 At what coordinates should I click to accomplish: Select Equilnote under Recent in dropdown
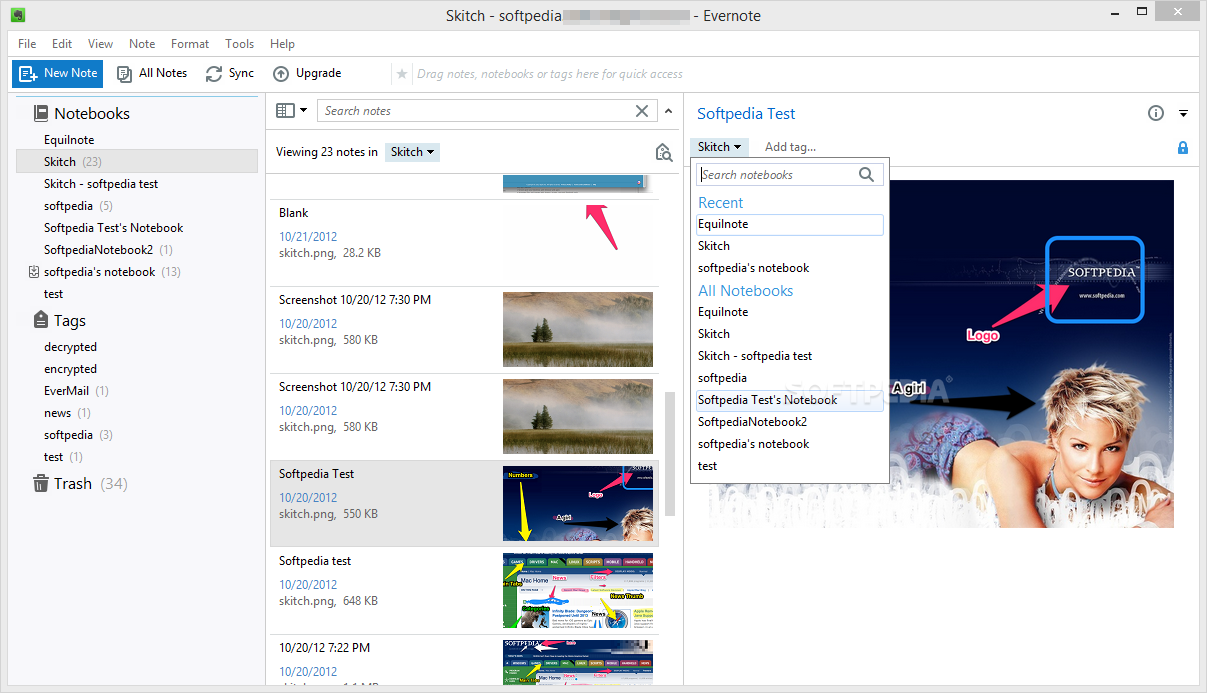[790, 224]
